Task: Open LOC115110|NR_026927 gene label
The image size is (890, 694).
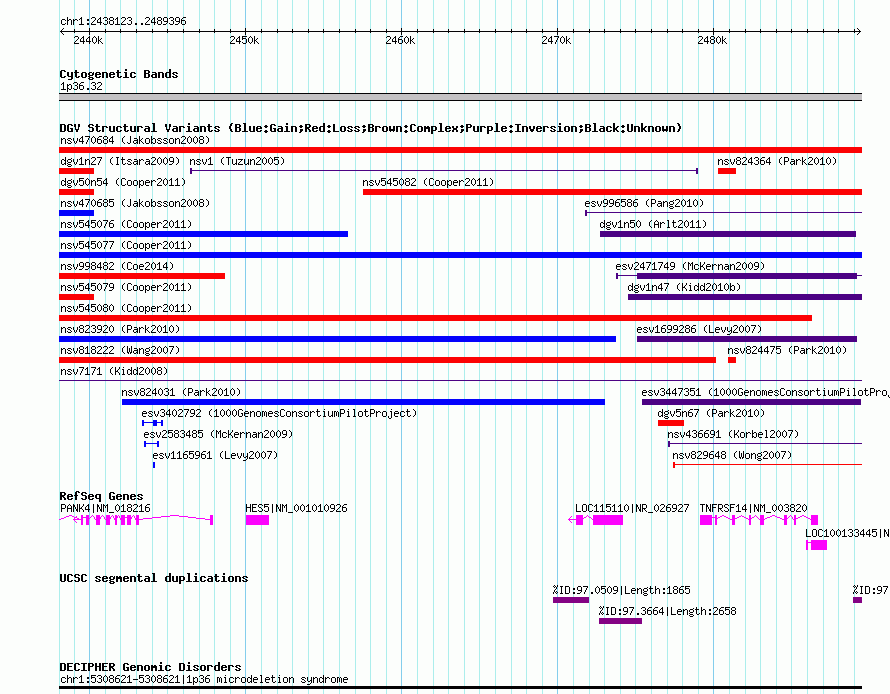Action: coord(632,508)
